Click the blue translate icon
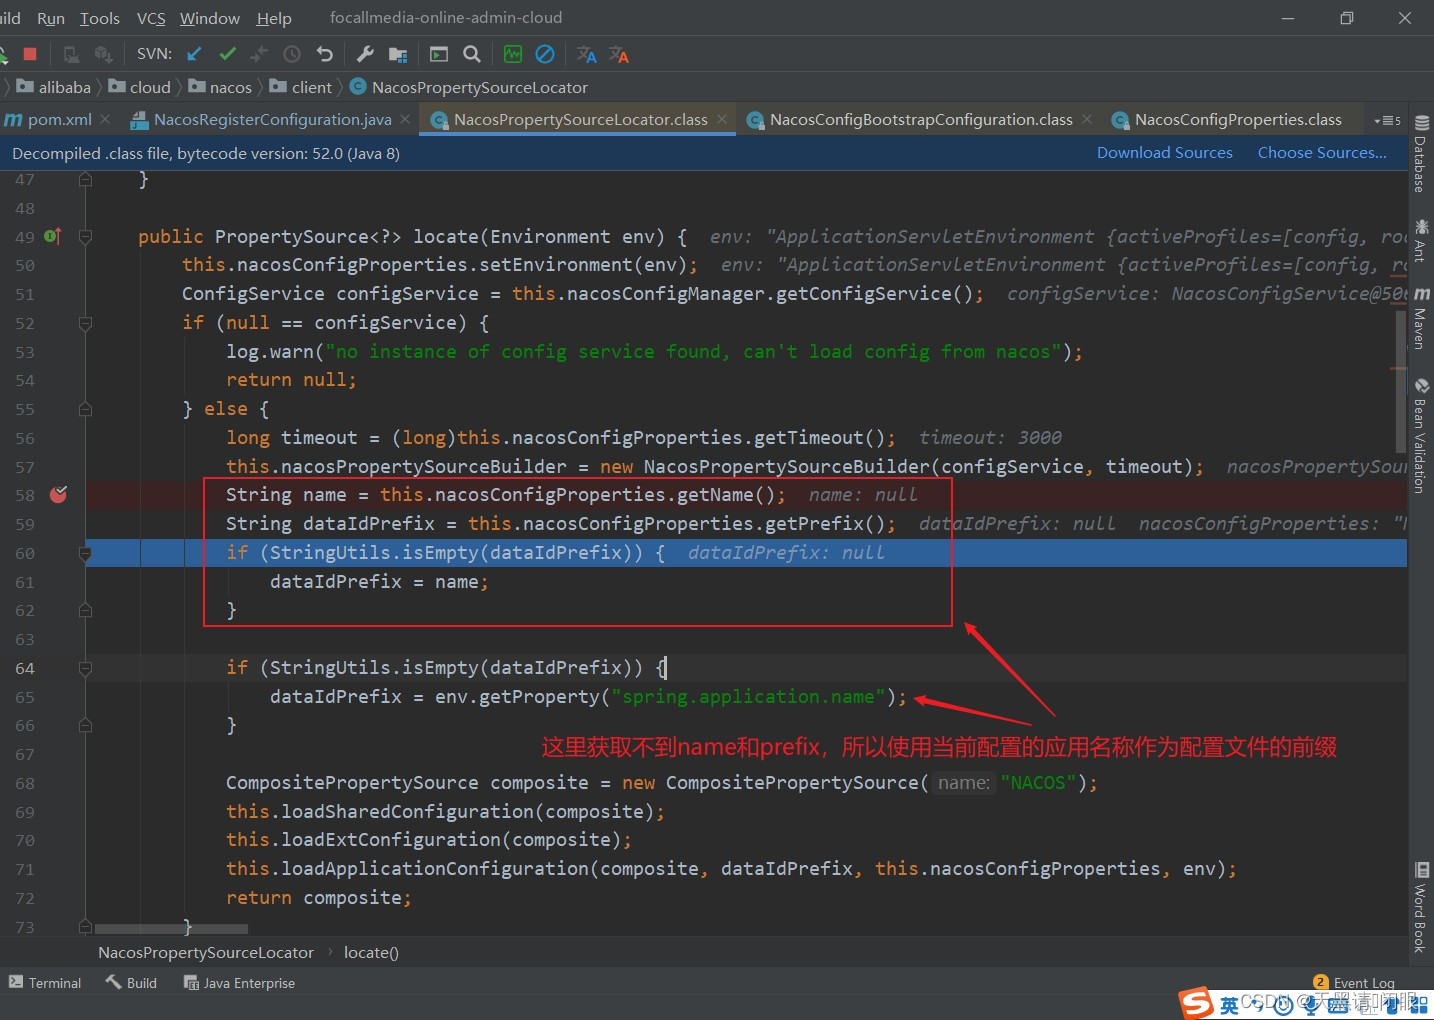1434x1020 pixels. (587, 54)
